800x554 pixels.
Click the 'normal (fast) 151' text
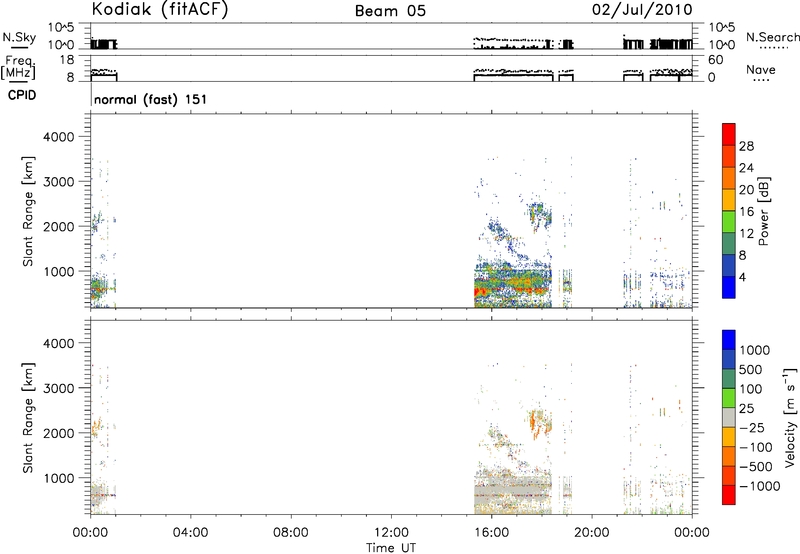pyautogui.click(x=151, y=99)
